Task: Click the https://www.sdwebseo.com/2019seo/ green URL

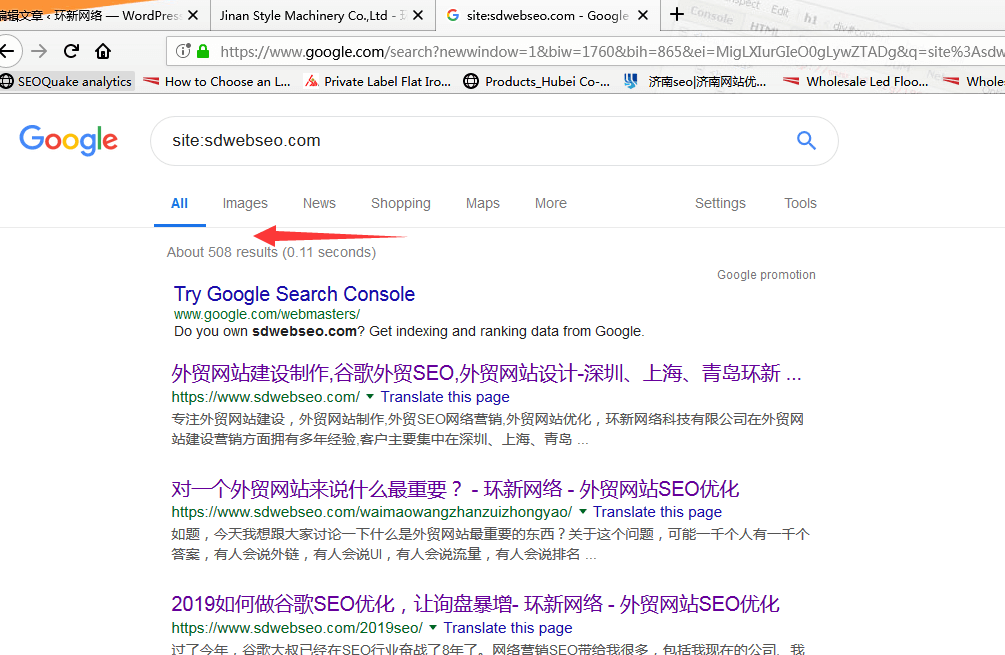Action: 297,627
